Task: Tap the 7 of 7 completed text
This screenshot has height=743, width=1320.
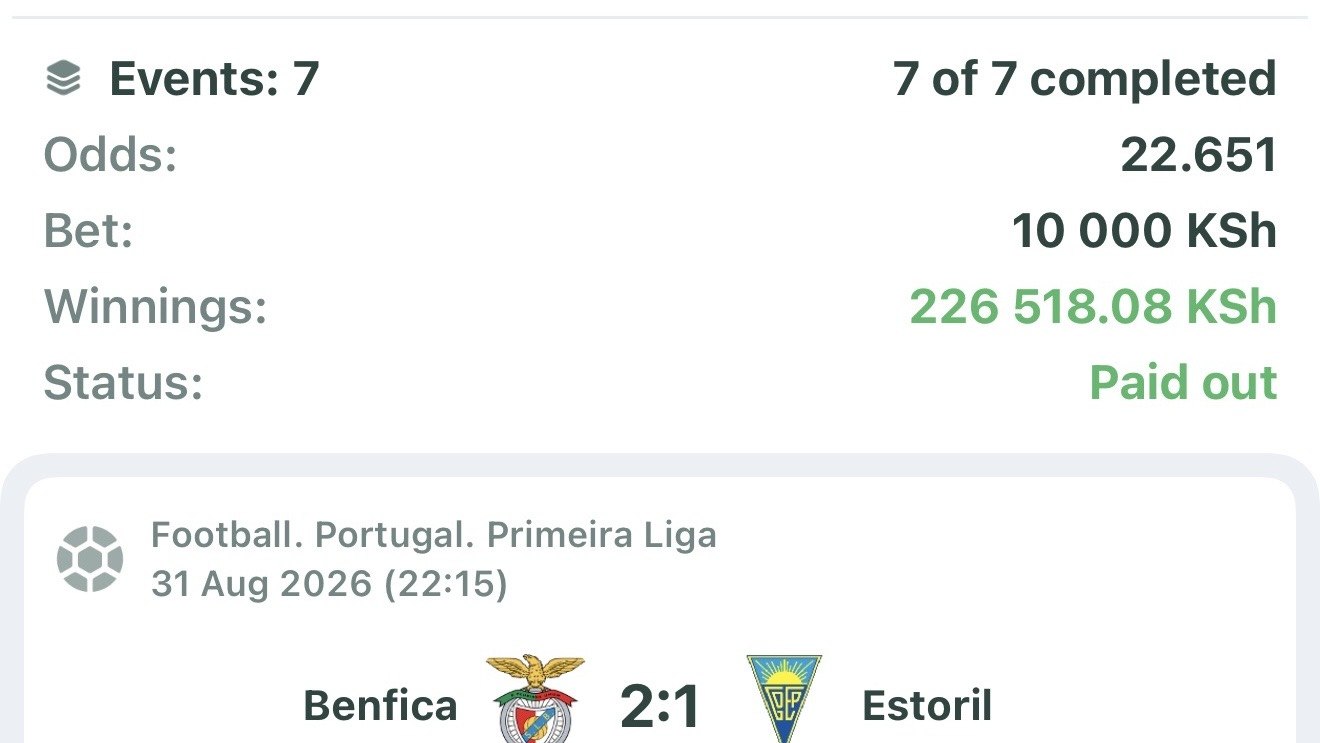Action: tap(1085, 79)
